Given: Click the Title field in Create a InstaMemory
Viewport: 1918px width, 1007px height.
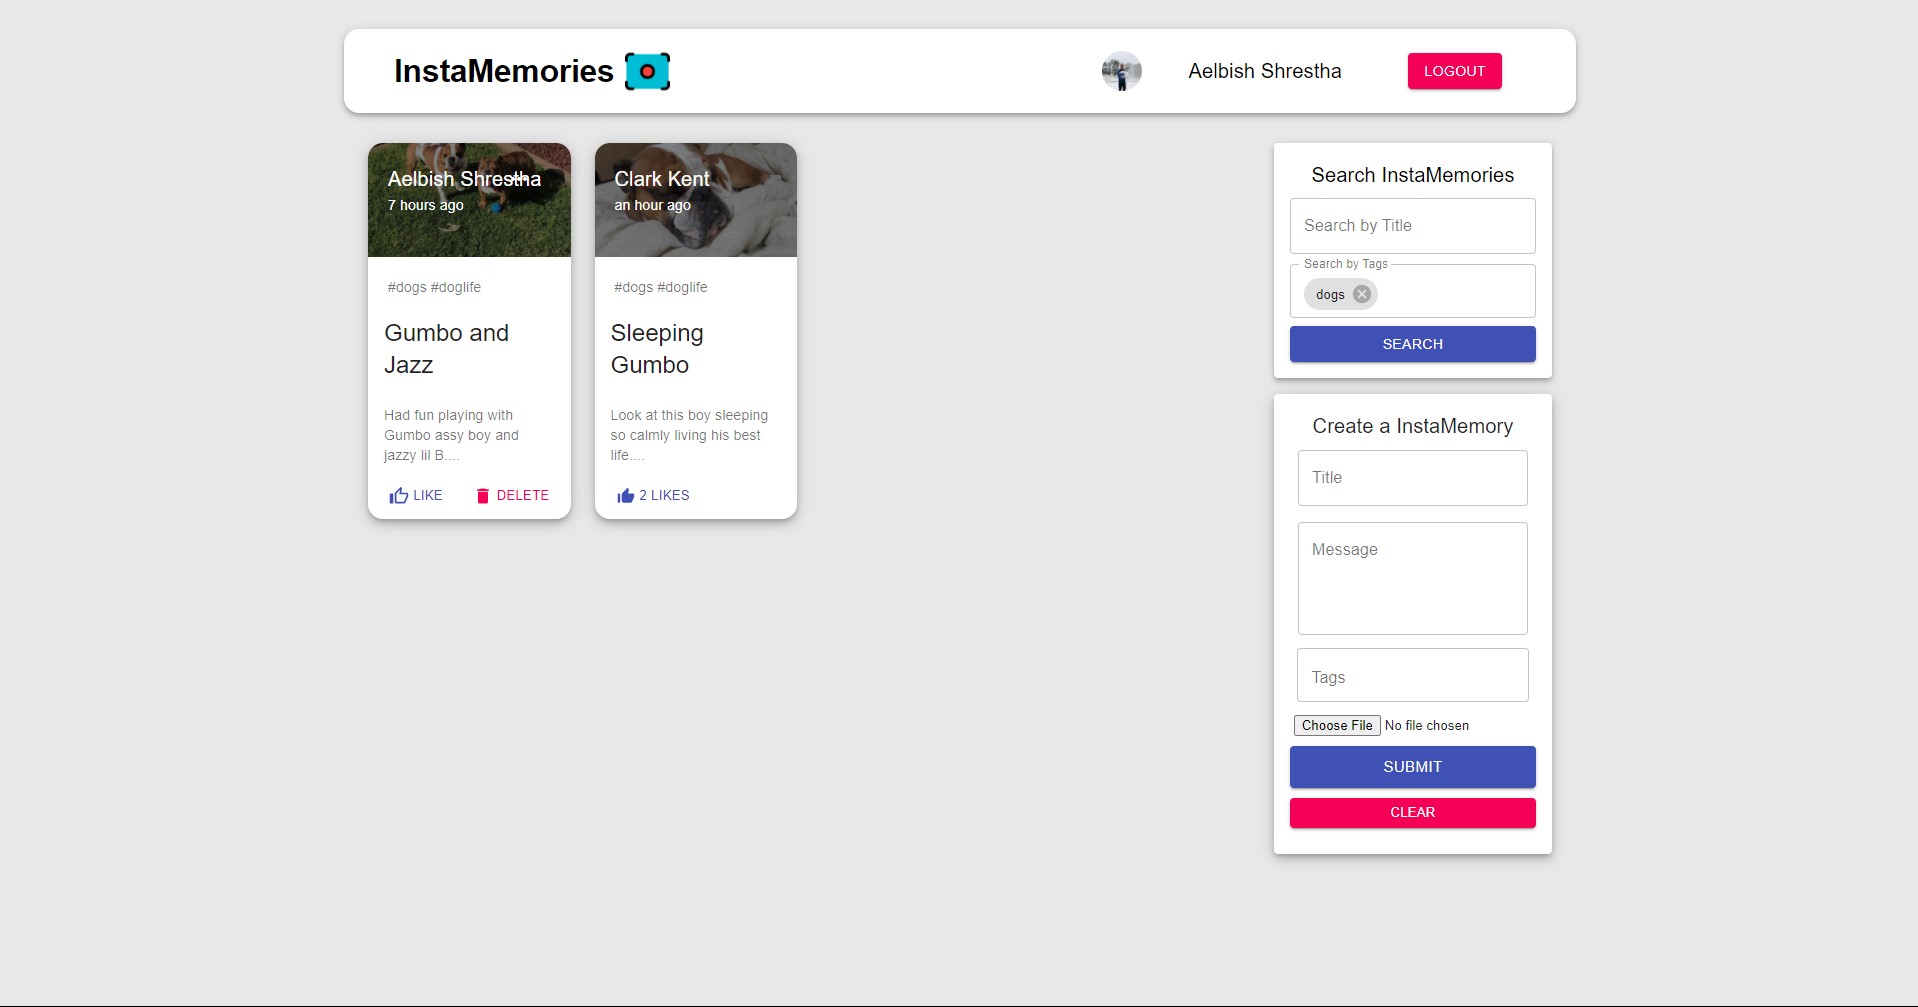Looking at the screenshot, I should point(1412,477).
